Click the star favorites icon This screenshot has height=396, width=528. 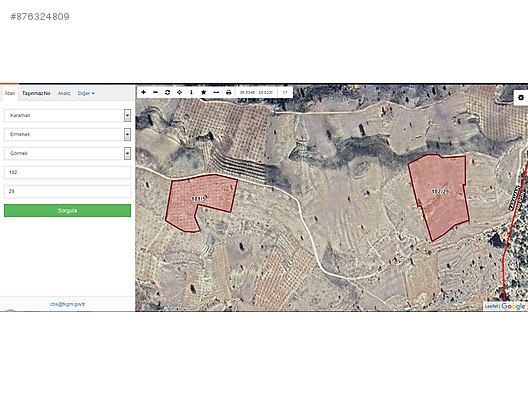click(x=203, y=92)
